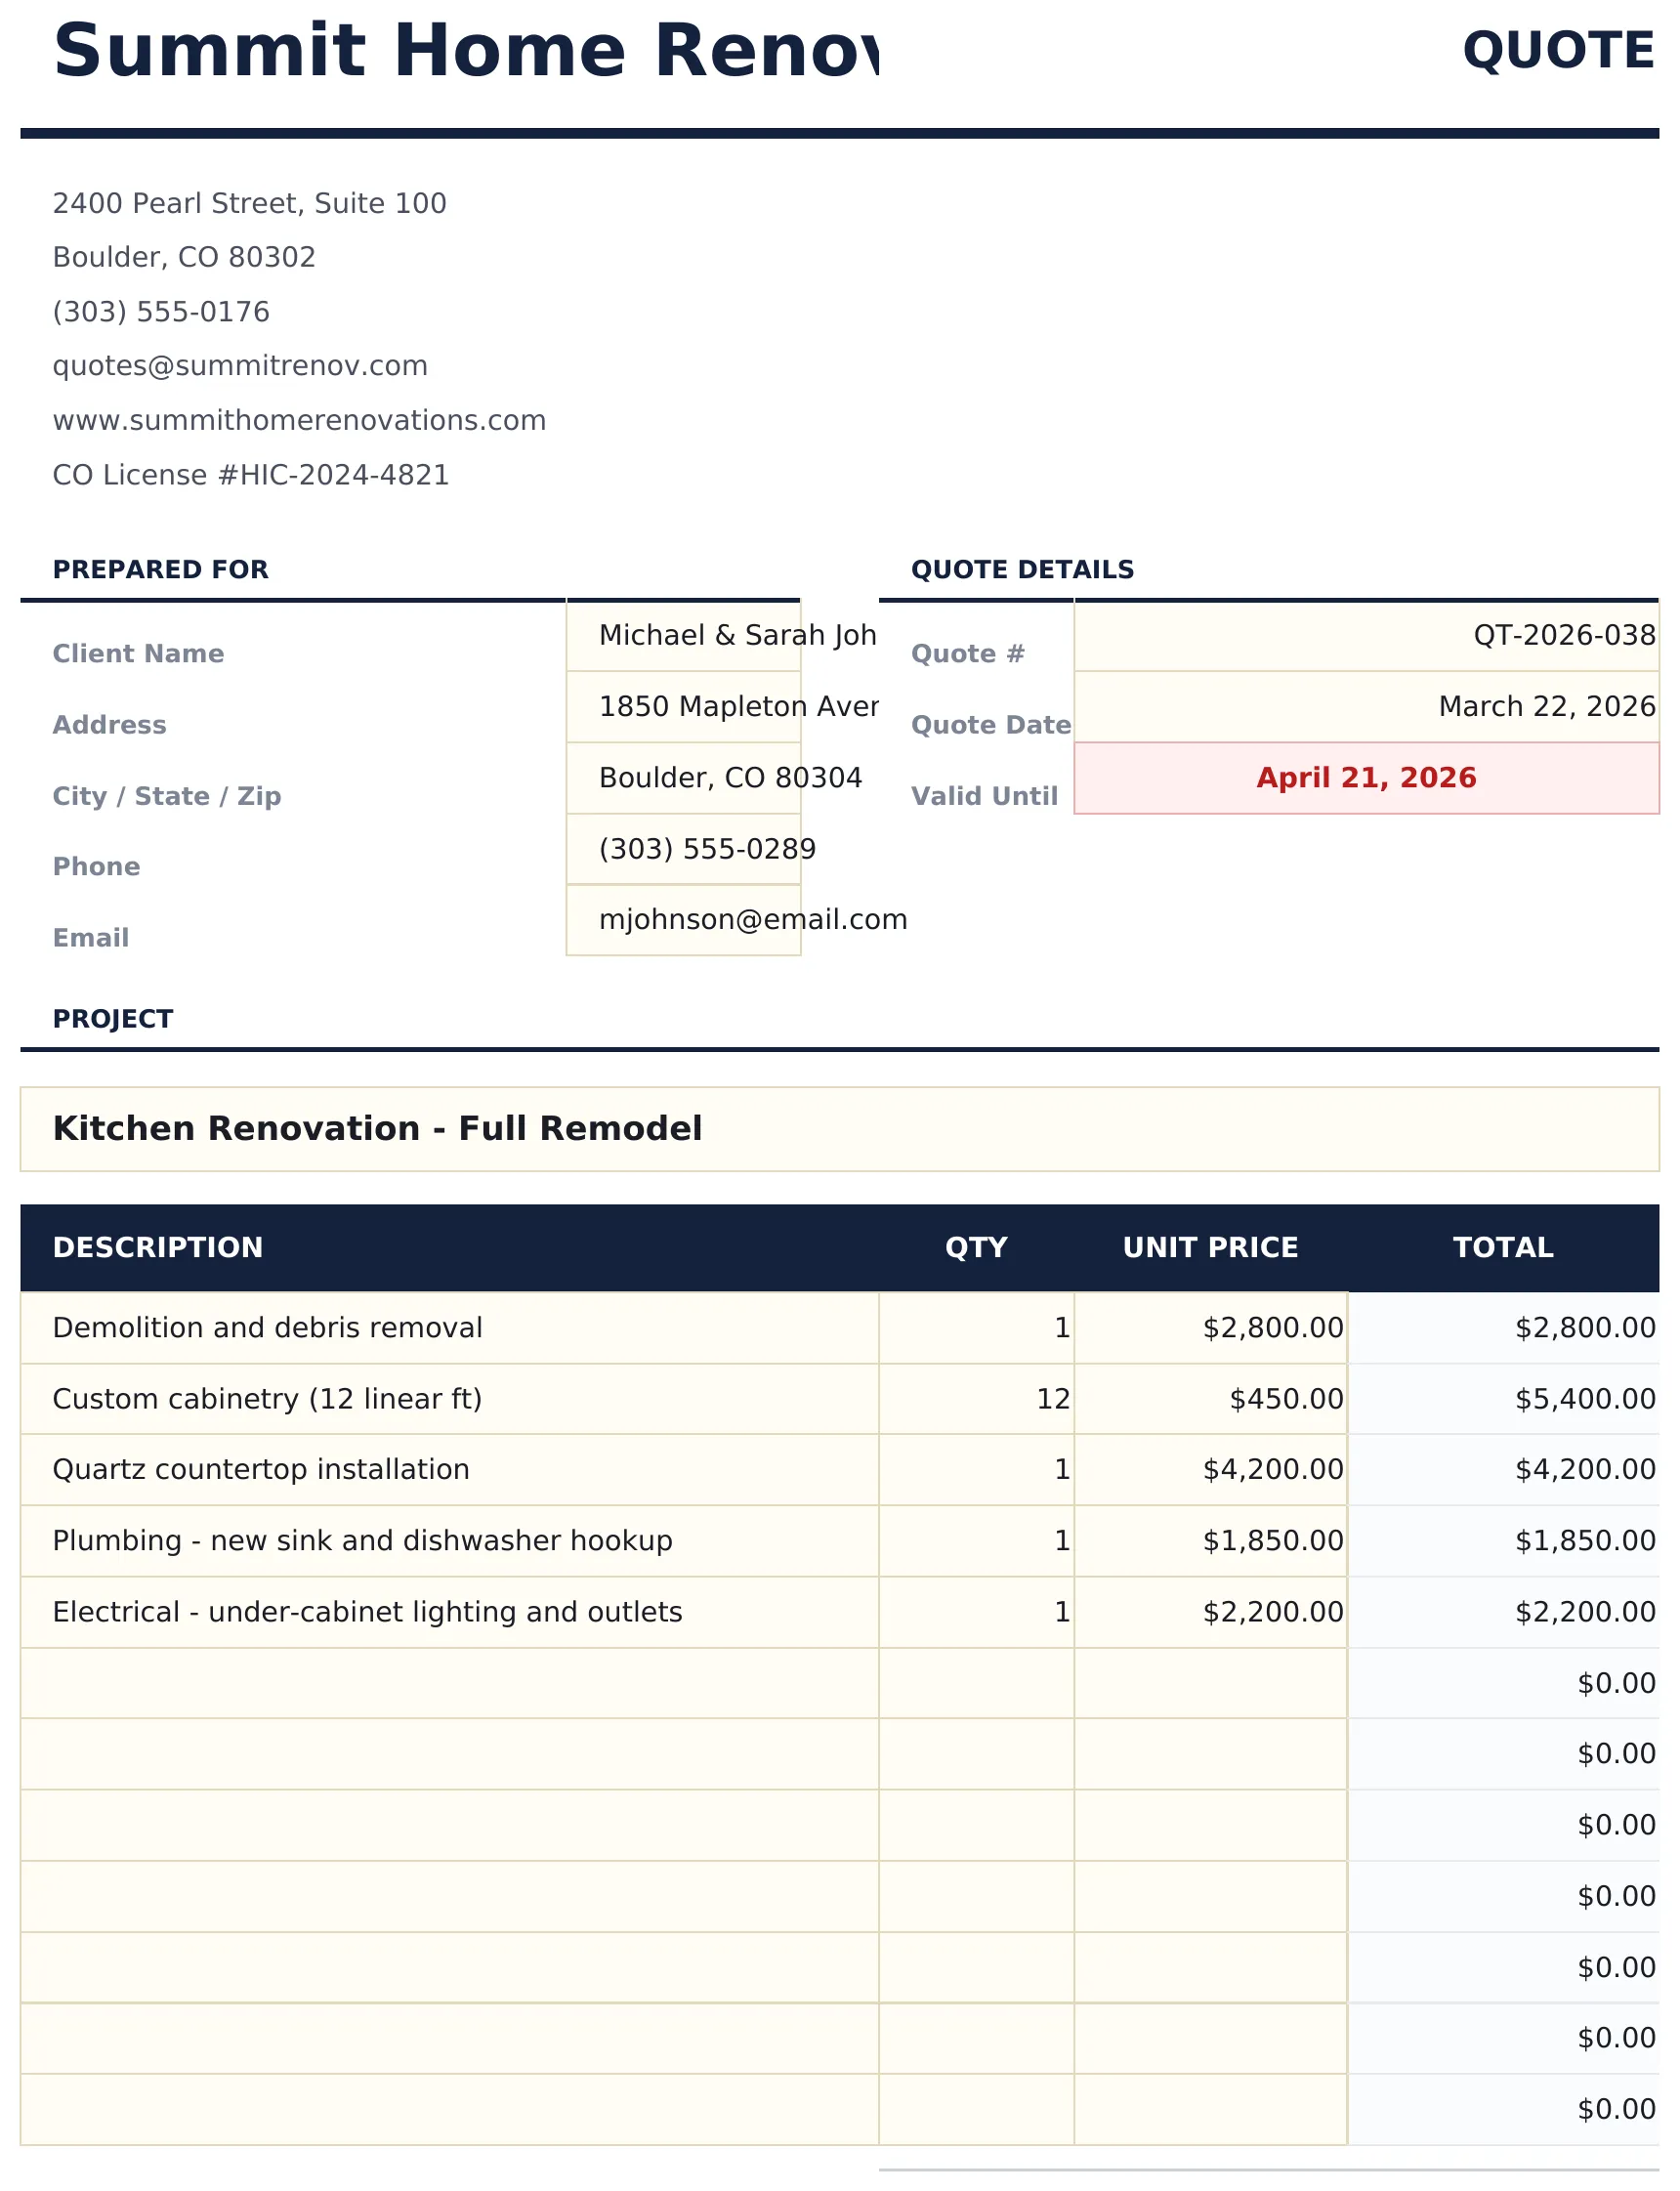Click the Custom cabinetry quantity cell
Viewport: 1680px width, 2191px height.
[x=976, y=1399]
